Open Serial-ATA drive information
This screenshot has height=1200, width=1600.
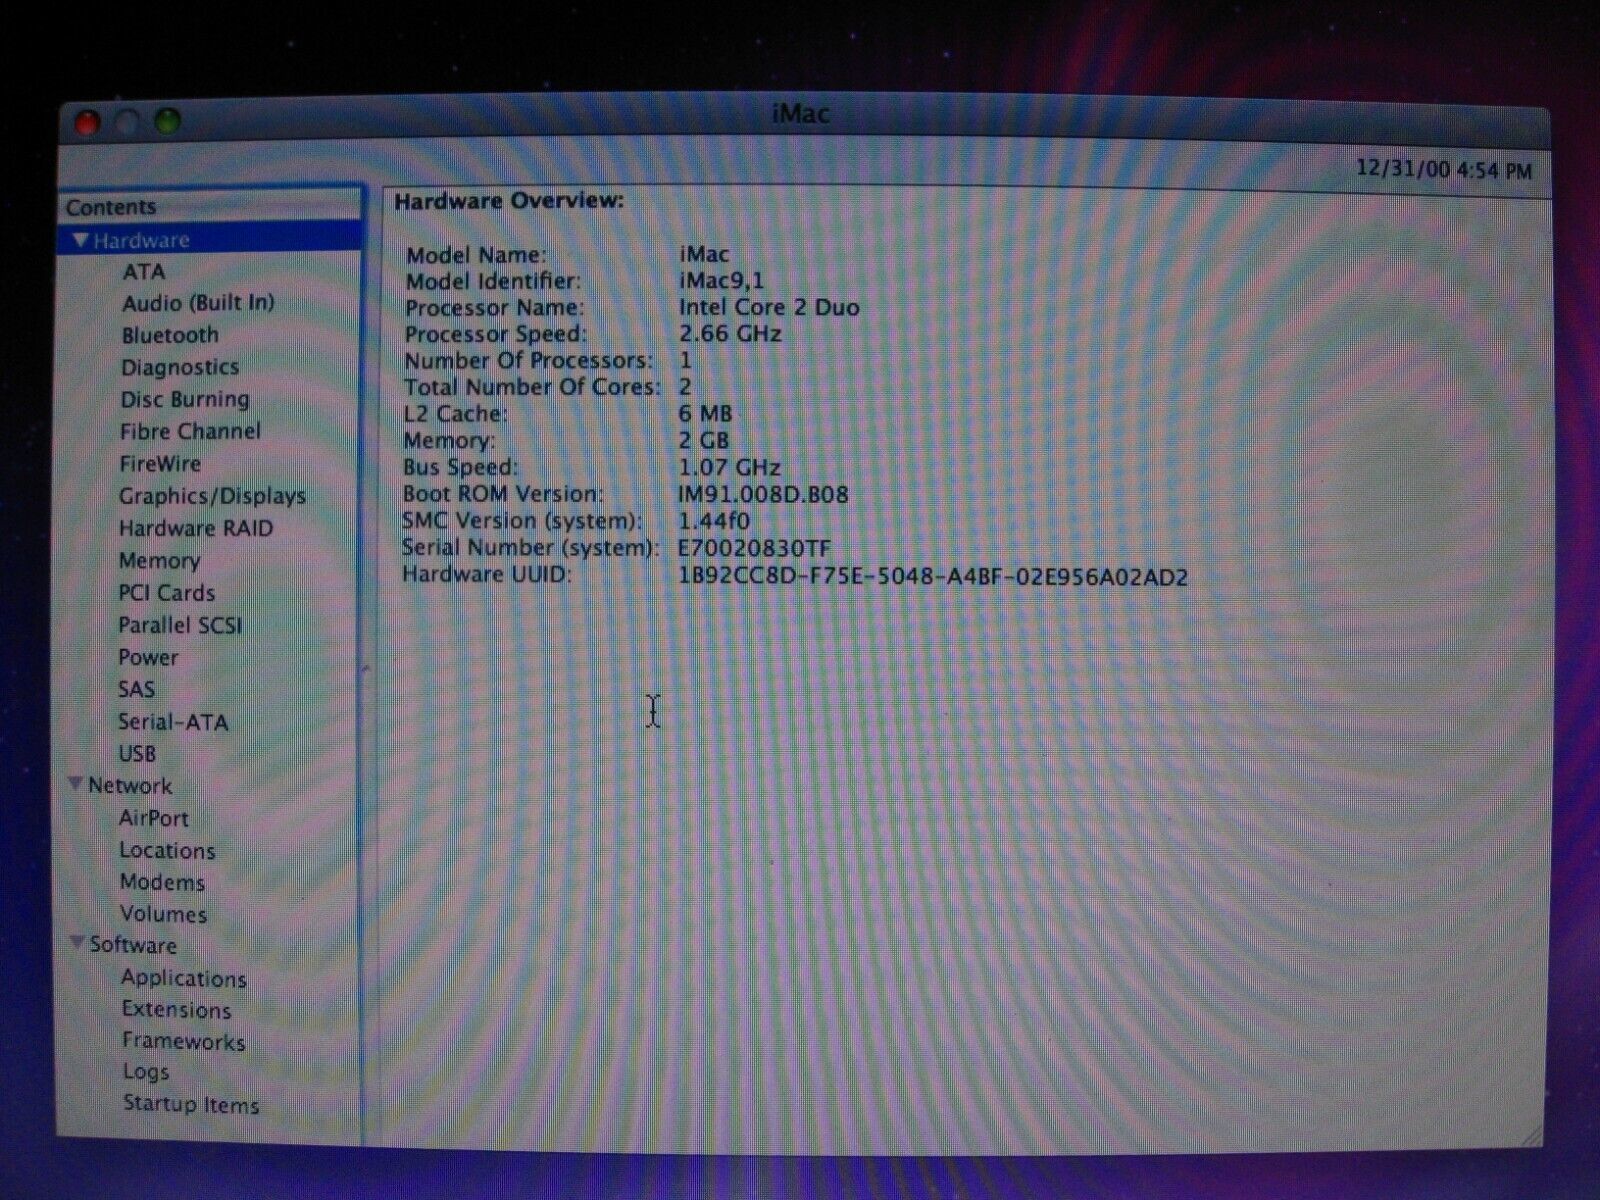click(173, 722)
